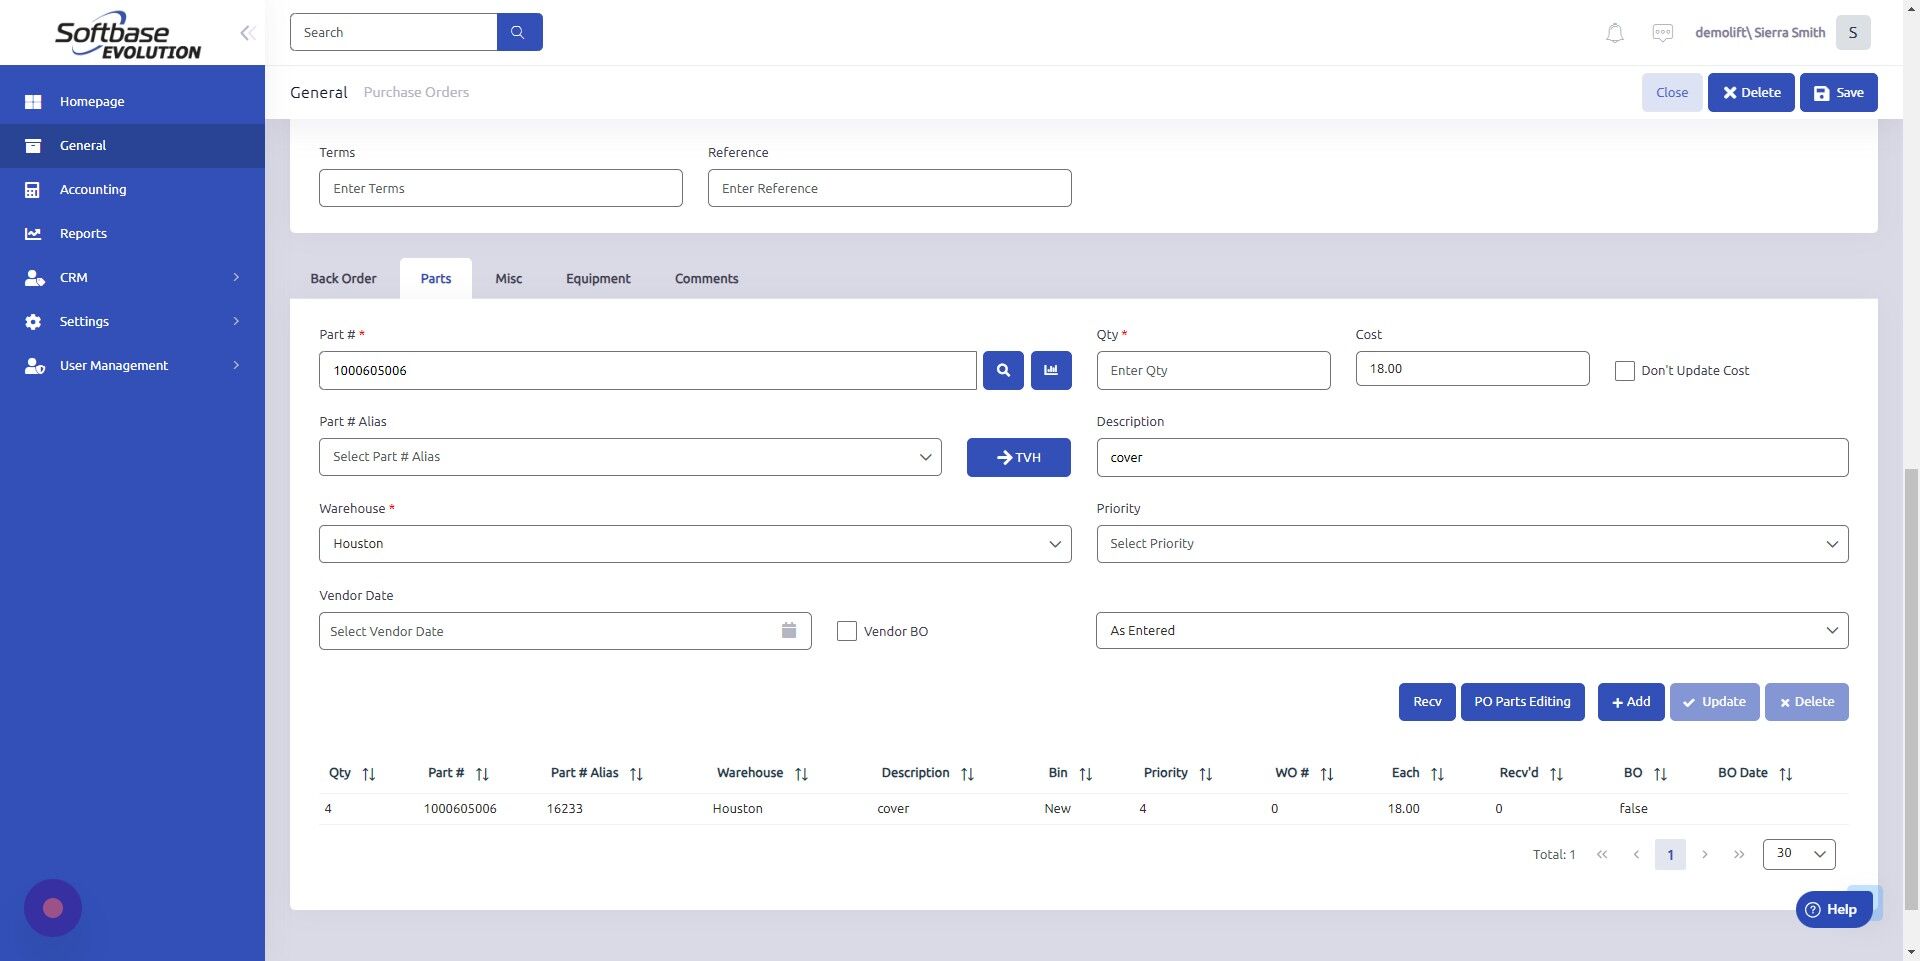Viewport: 1920px width, 961px height.
Task: Change the rows-per-page dropdown from 30
Action: (1797, 854)
